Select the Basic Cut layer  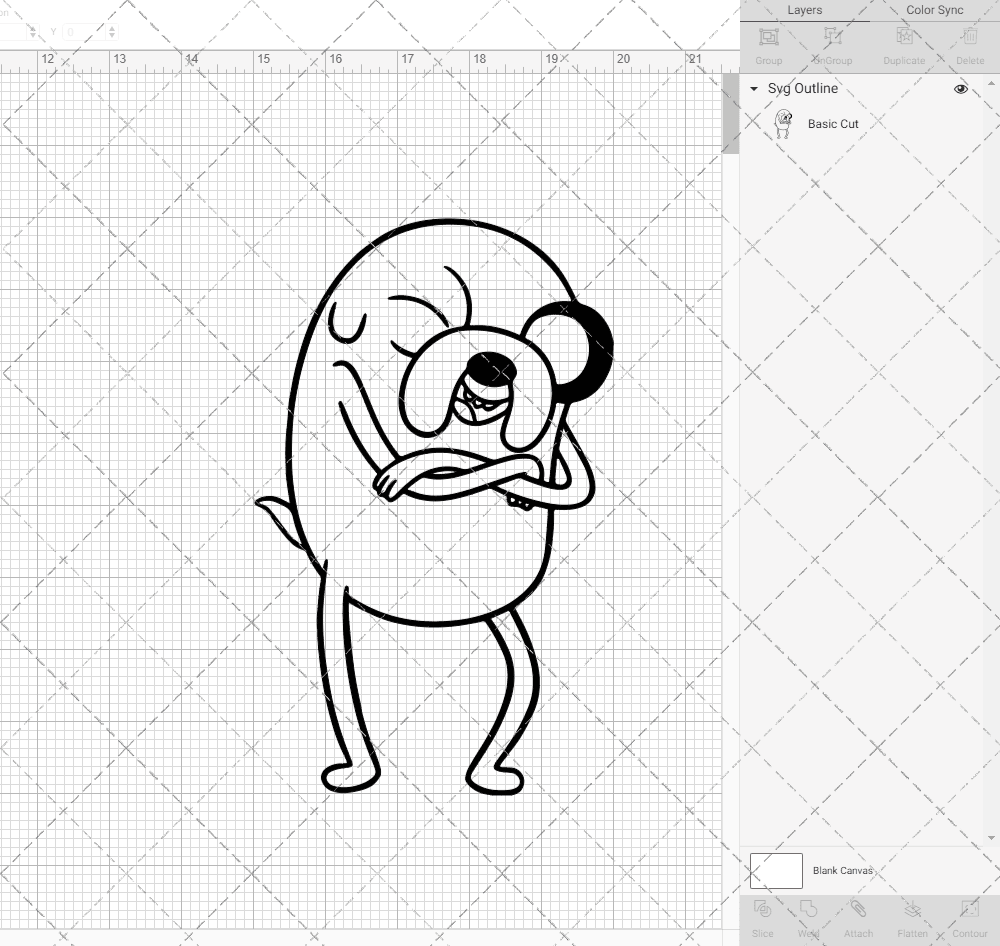point(833,123)
